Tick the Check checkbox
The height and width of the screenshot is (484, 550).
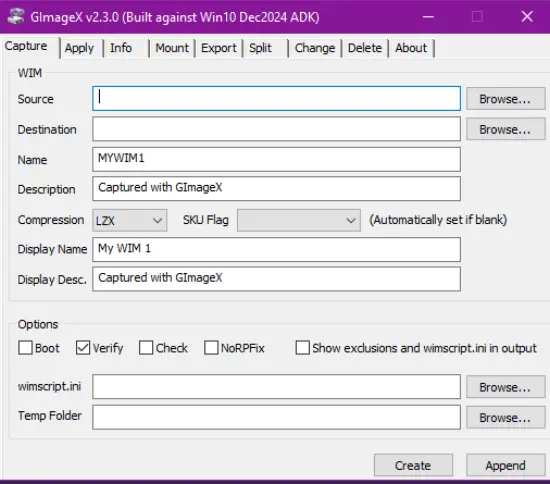coord(146,348)
